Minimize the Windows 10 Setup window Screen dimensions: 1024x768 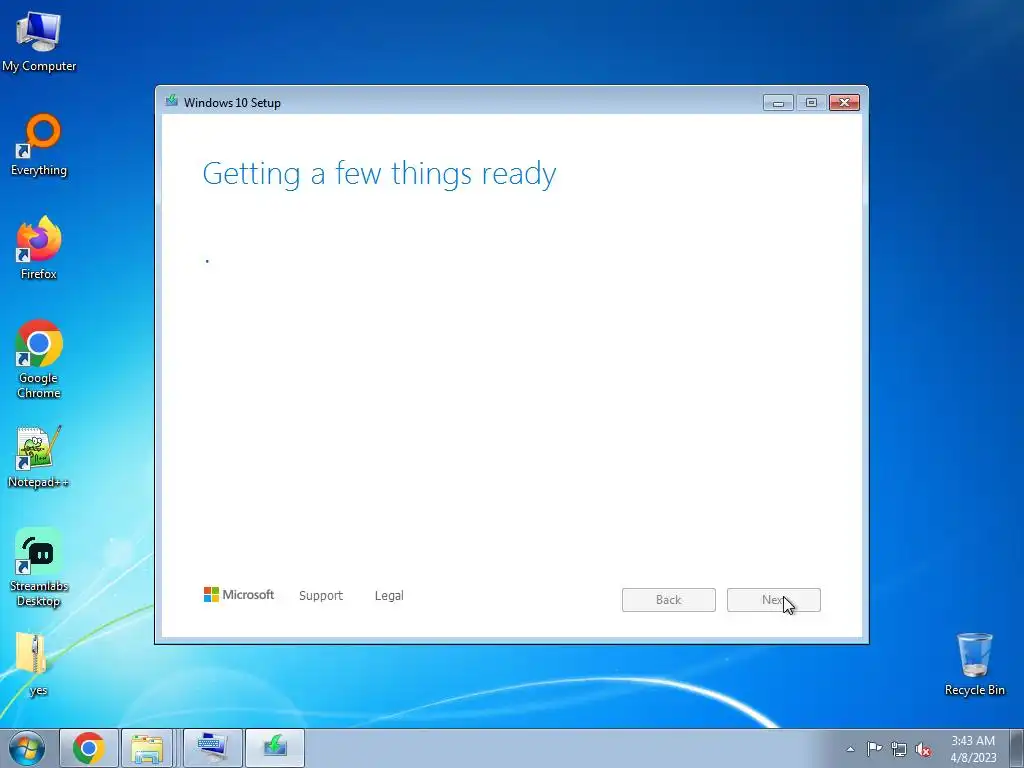pyautogui.click(x=778, y=103)
